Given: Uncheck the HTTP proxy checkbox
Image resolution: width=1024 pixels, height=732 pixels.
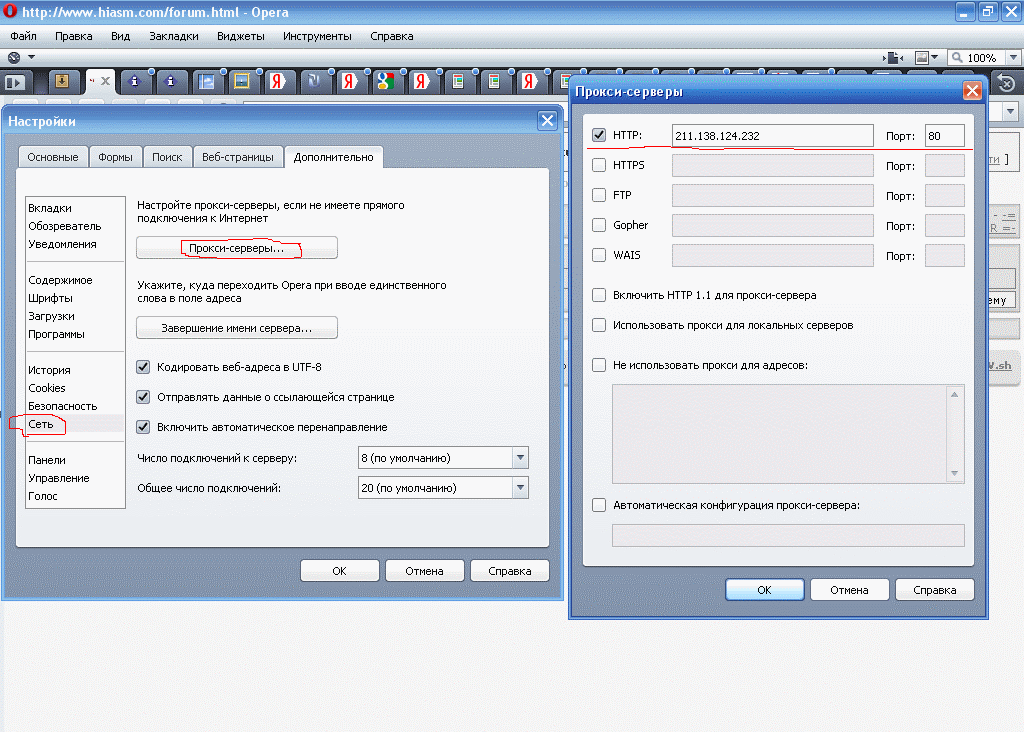Looking at the screenshot, I should click(599, 135).
